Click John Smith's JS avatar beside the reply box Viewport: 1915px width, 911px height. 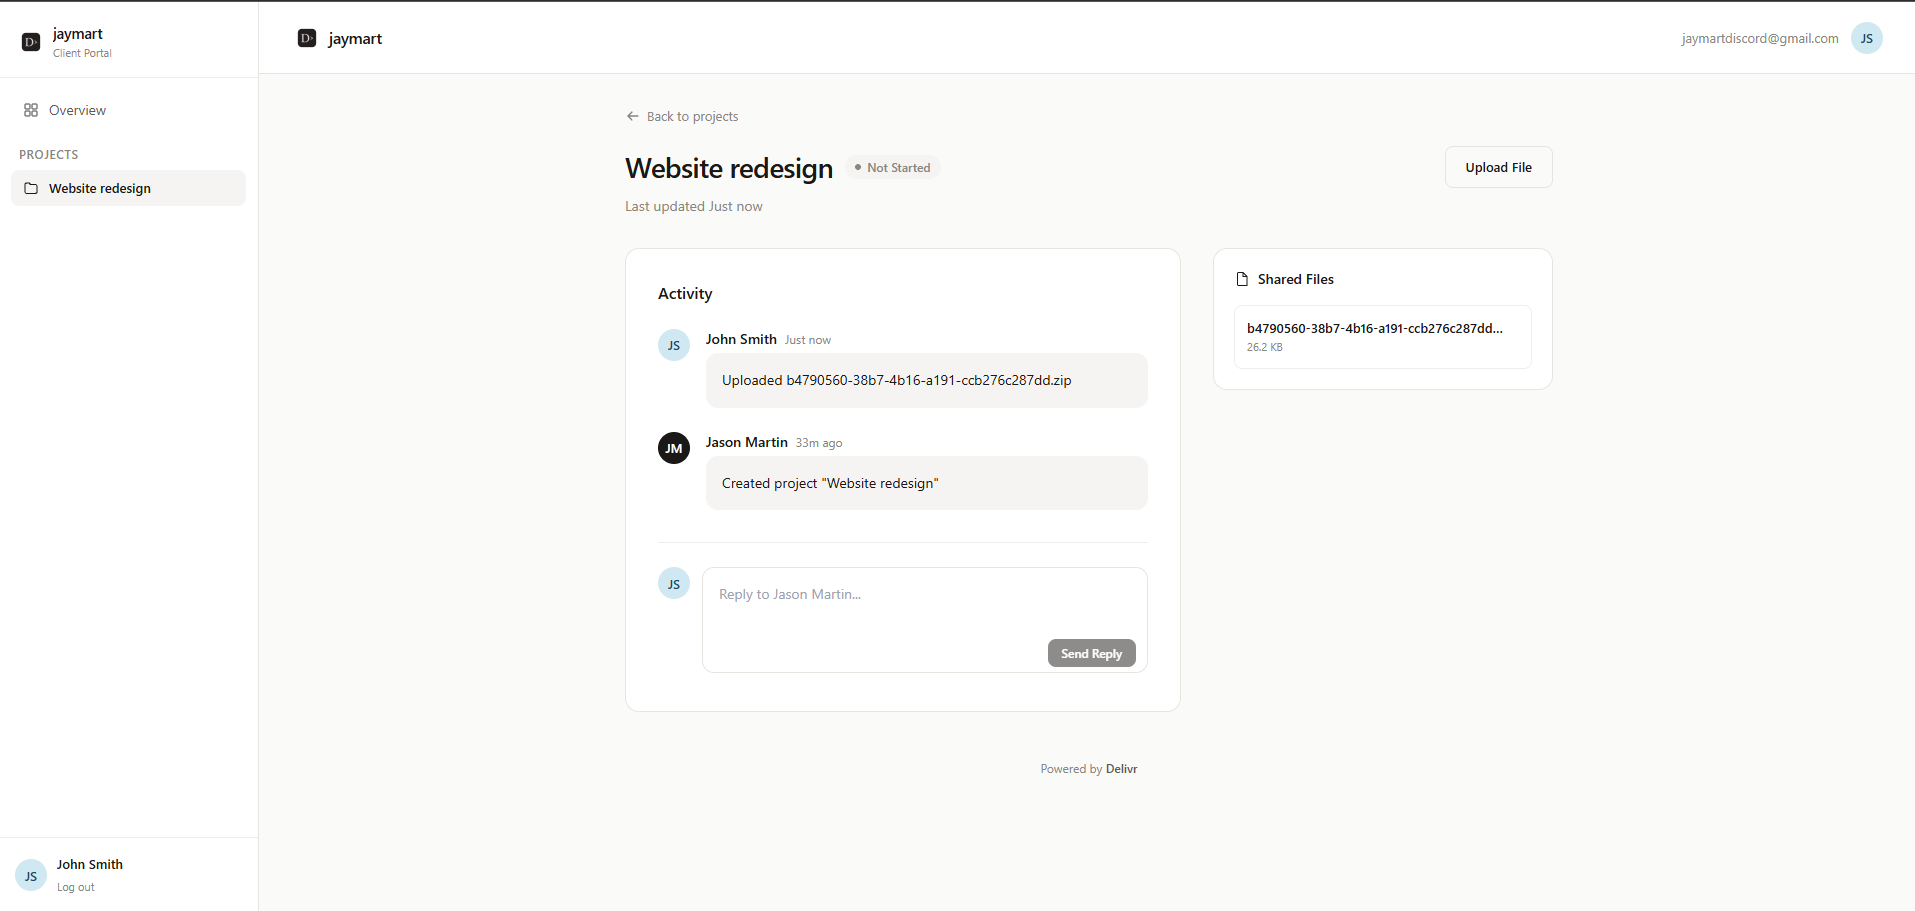(x=673, y=583)
